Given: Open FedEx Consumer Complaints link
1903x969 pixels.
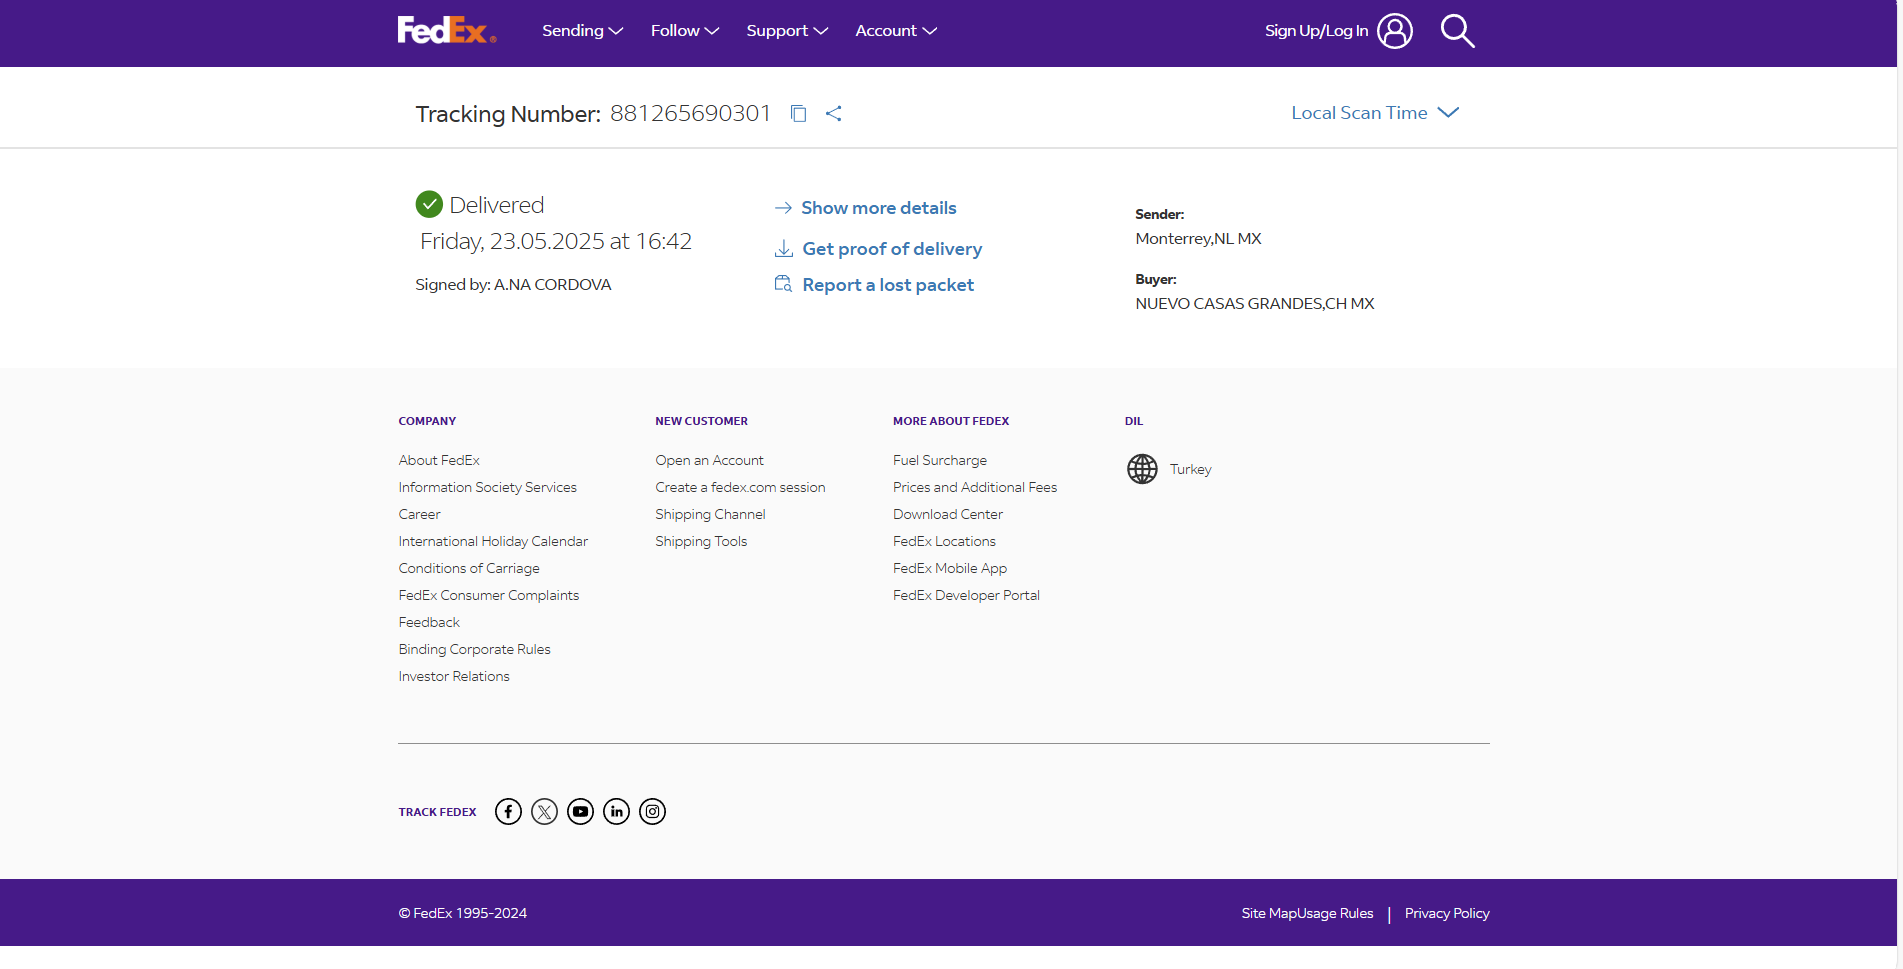Looking at the screenshot, I should click(488, 595).
